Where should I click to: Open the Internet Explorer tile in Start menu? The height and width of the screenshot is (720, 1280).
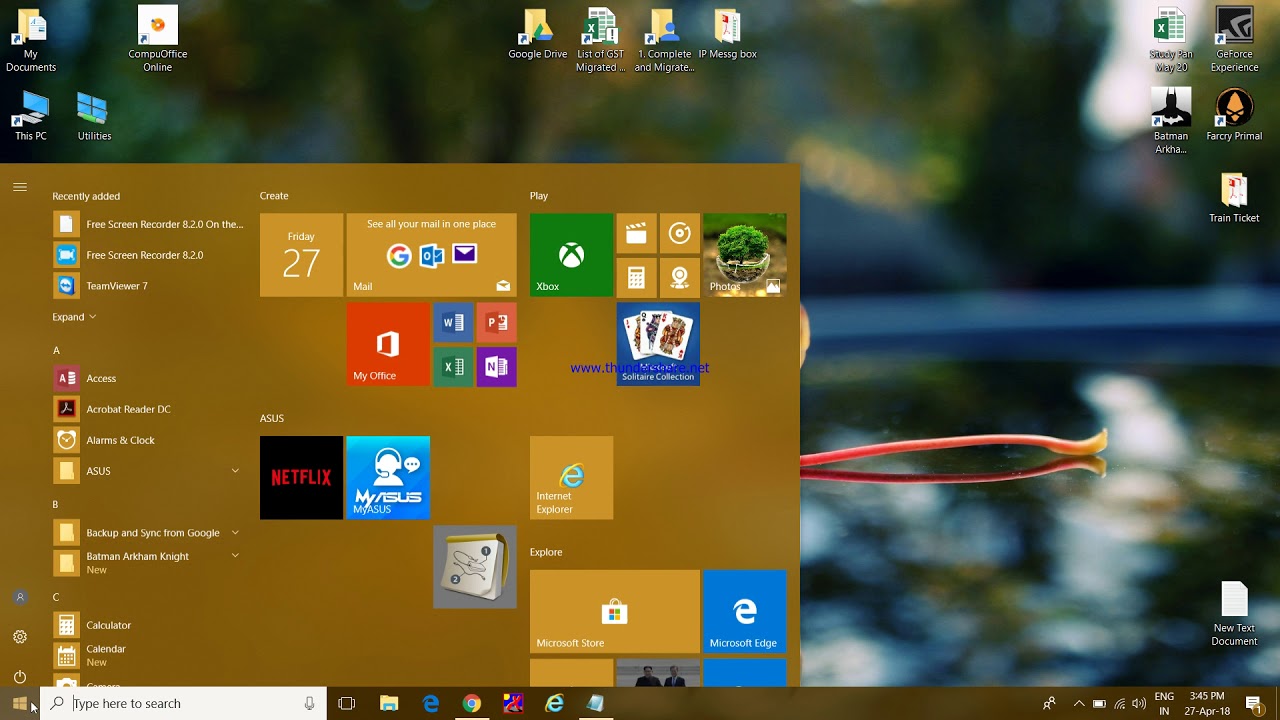(x=571, y=478)
